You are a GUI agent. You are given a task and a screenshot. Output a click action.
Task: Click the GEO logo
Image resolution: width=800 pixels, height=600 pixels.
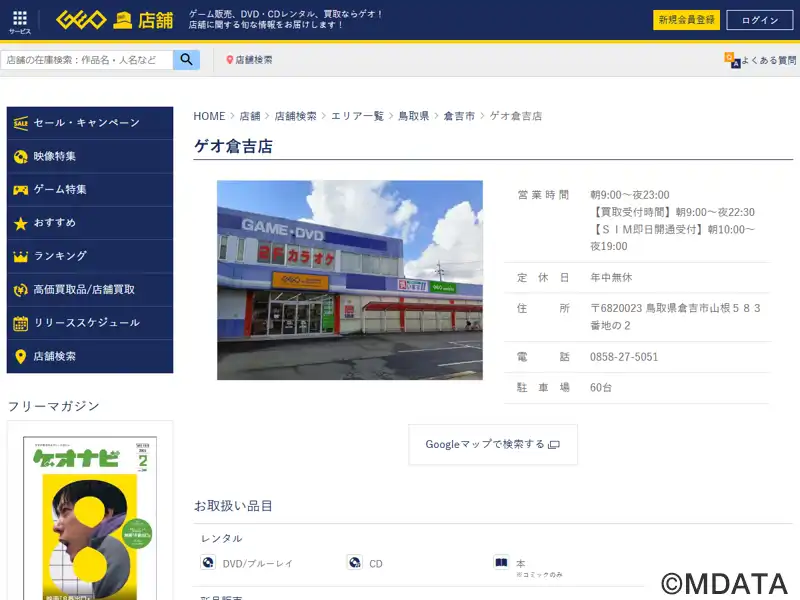click(x=81, y=20)
